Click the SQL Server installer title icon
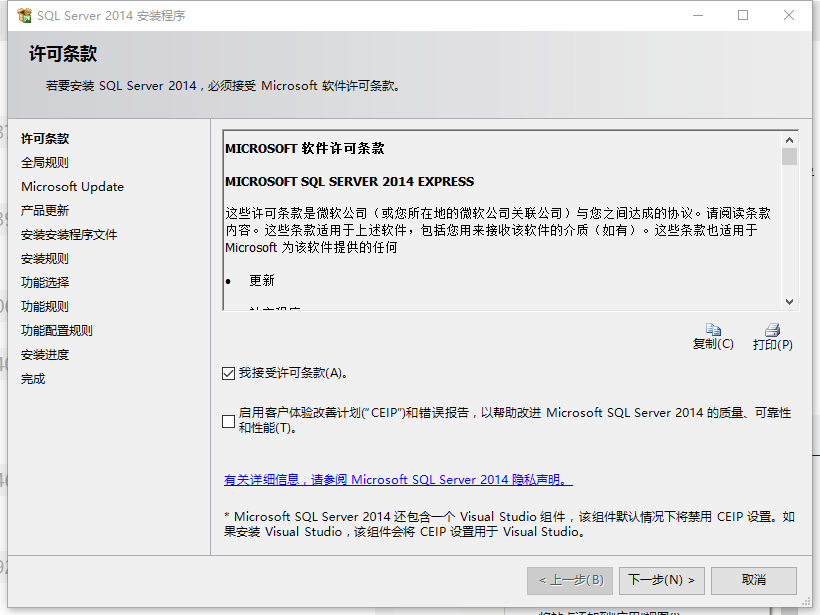This screenshot has height=615, width=820. [24, 16]
